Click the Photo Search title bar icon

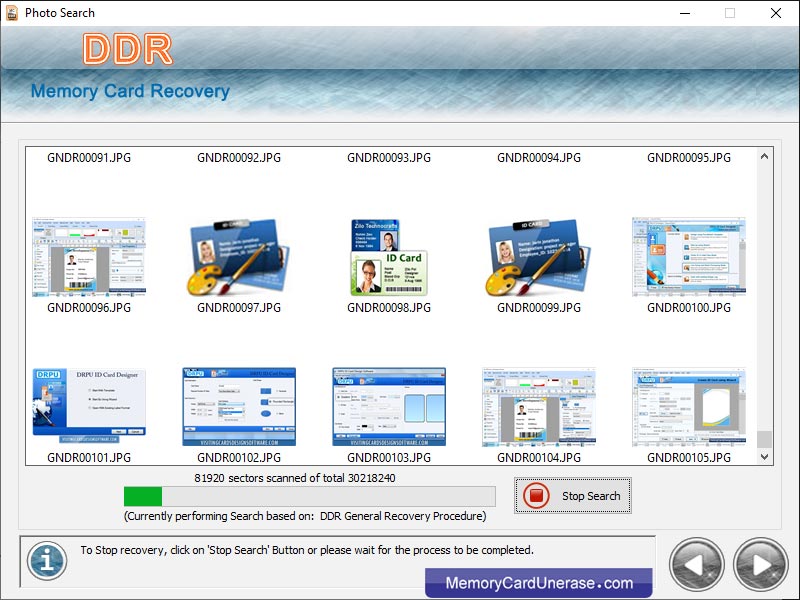11,12
